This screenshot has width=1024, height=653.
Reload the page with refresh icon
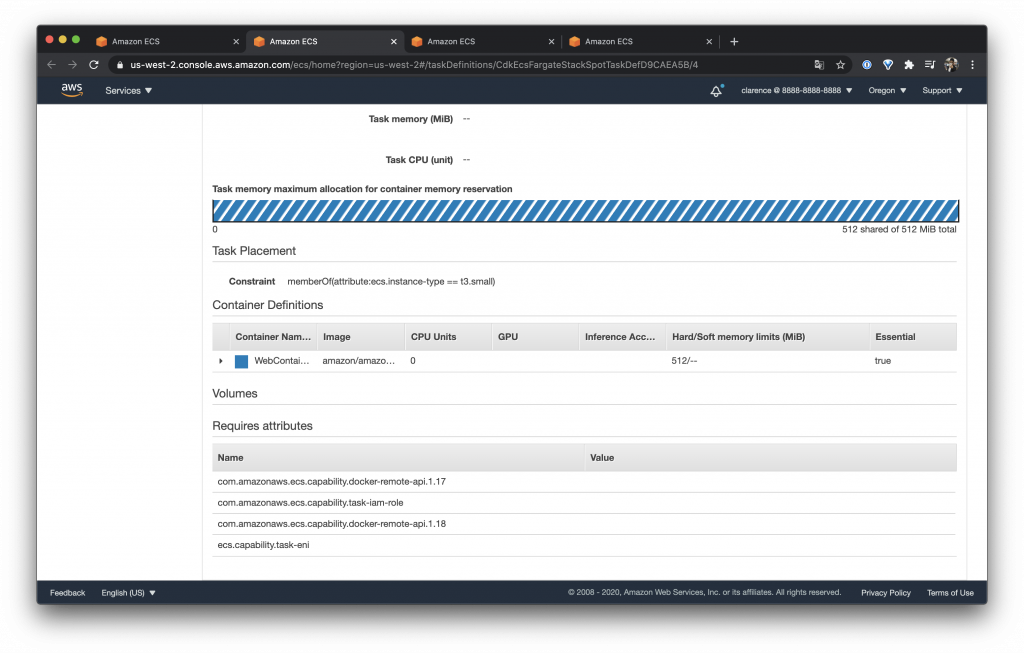pyautogui.click(x=94, y=65)
